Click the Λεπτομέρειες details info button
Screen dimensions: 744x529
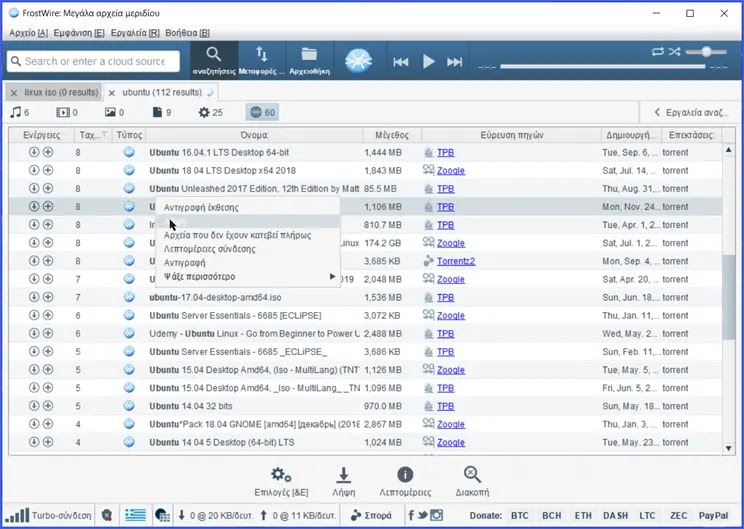point(405,482)
